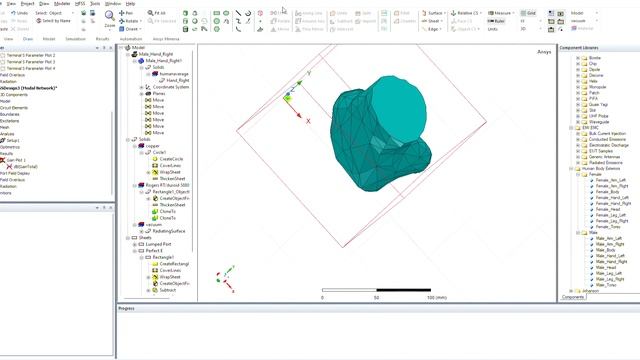Select Male_Head in Component Libraries
Image resolution: width=640 pixels, height=360 pixels.
tap(606, 267)
